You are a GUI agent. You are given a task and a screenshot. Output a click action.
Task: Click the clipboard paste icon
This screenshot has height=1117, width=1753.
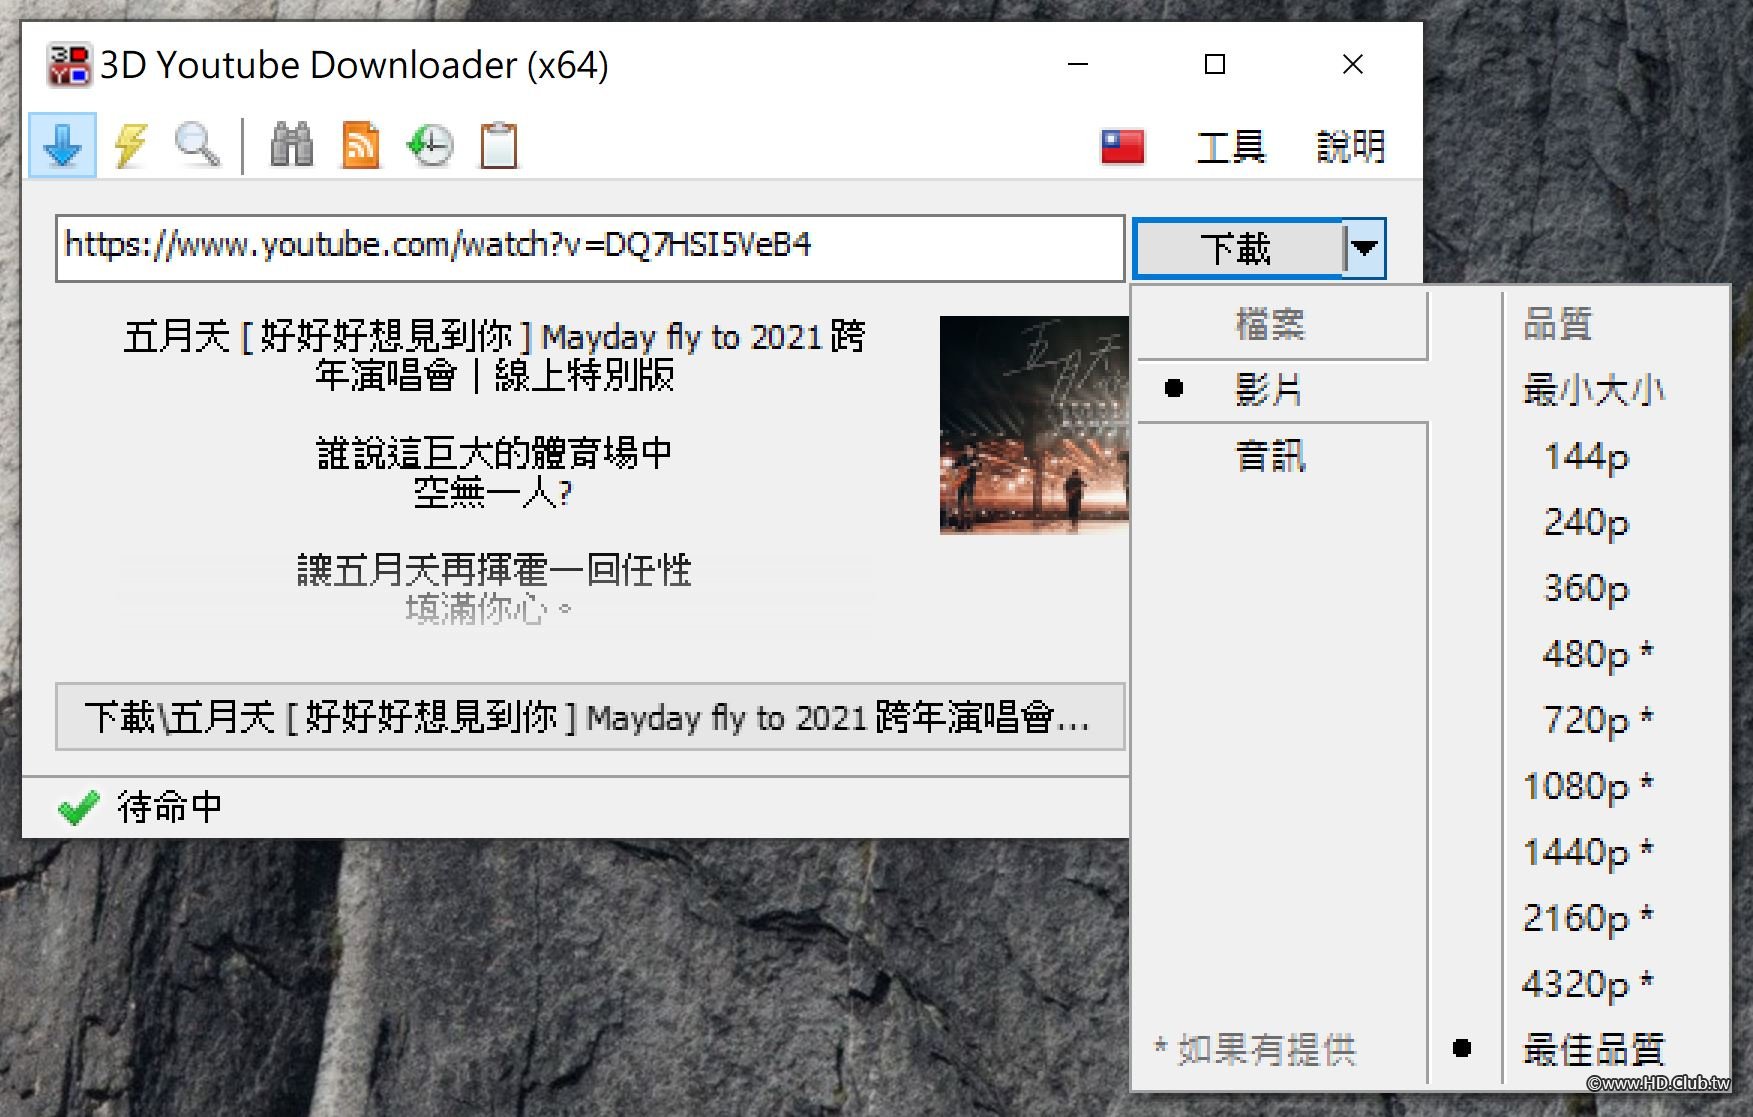[x=499, y=146]
